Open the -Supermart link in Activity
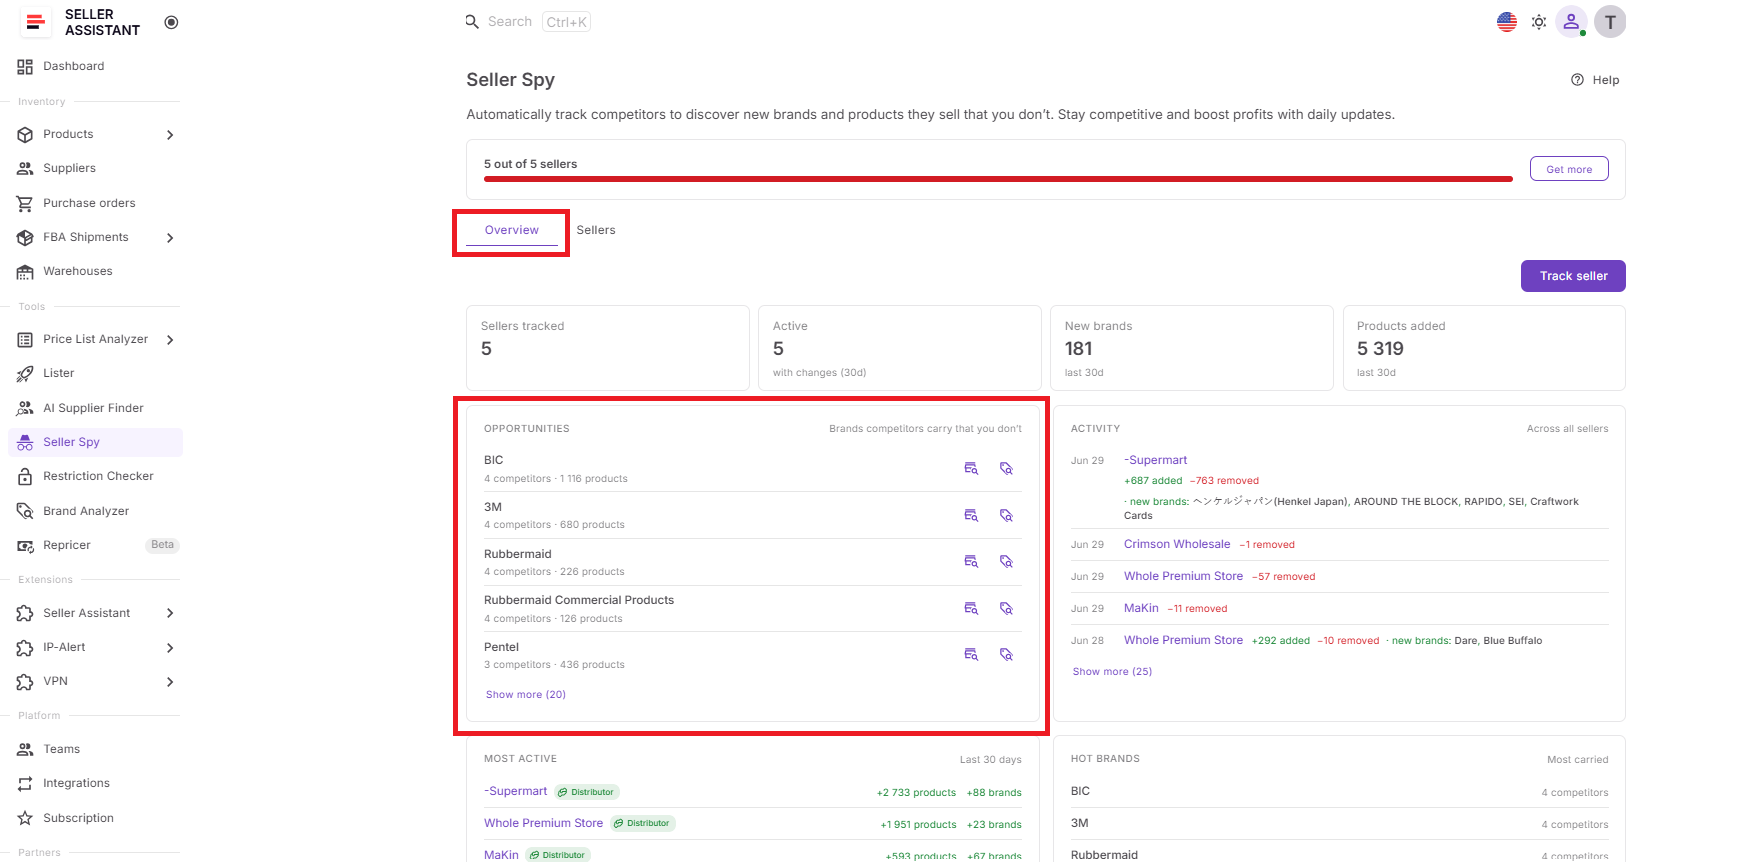 (1155, 460)
